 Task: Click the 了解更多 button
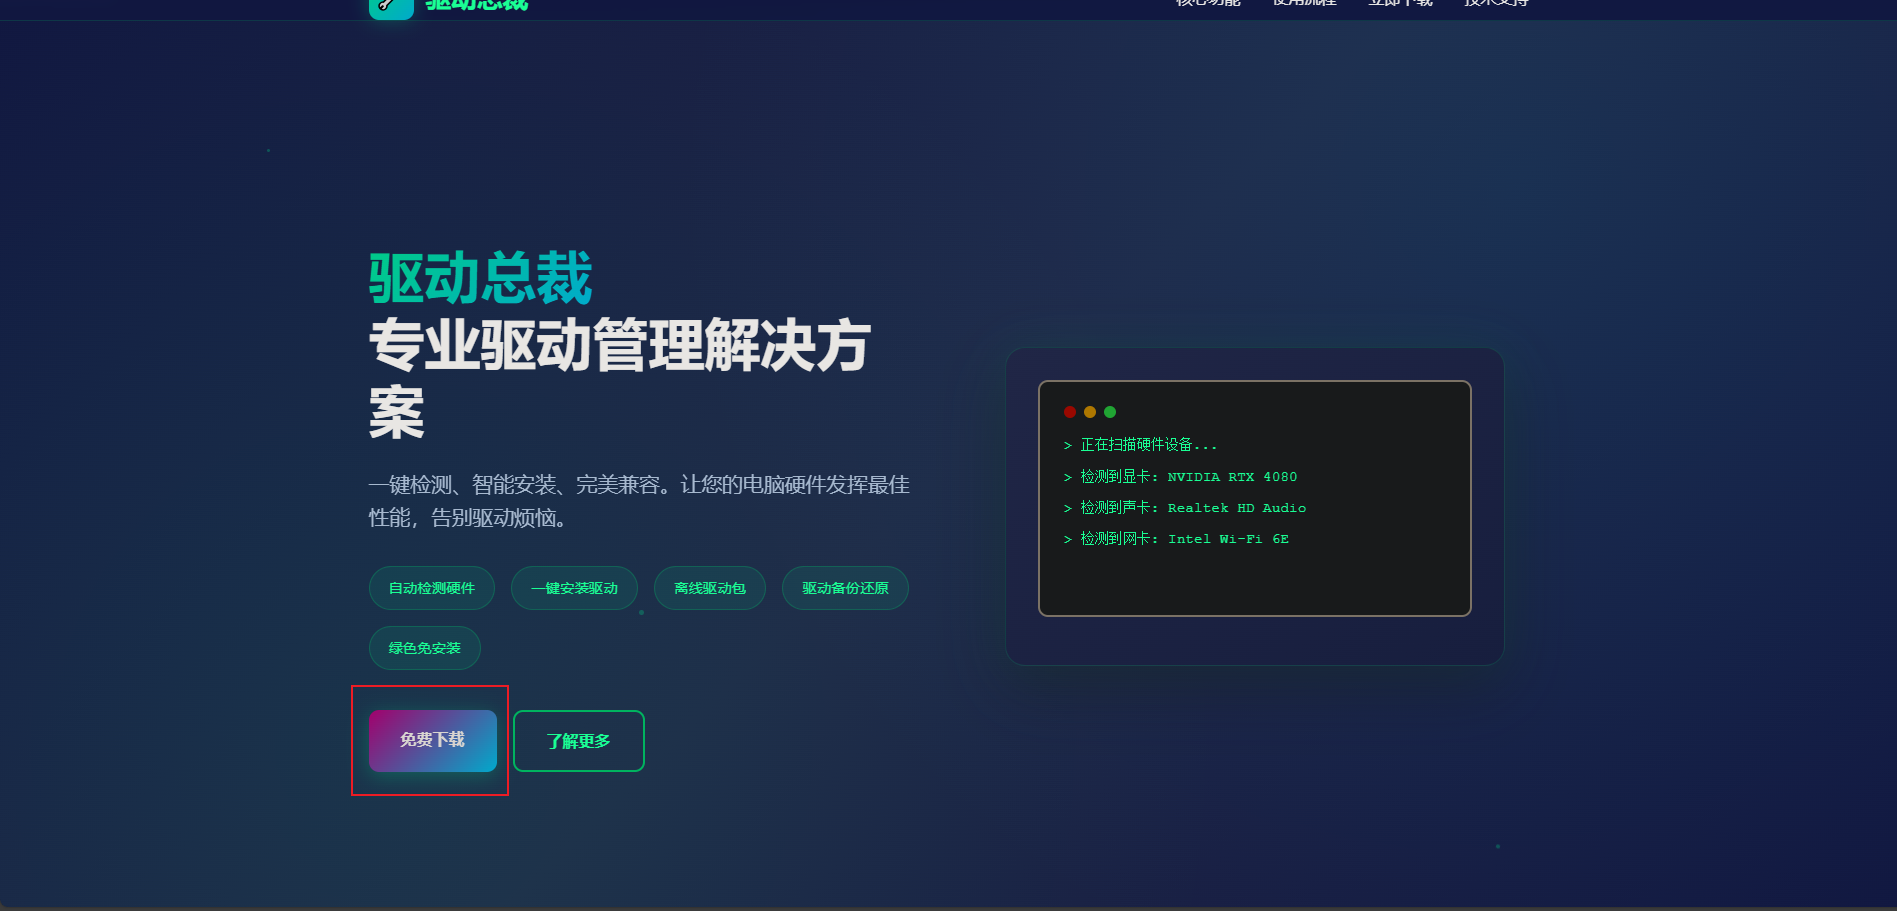(578, 741)
